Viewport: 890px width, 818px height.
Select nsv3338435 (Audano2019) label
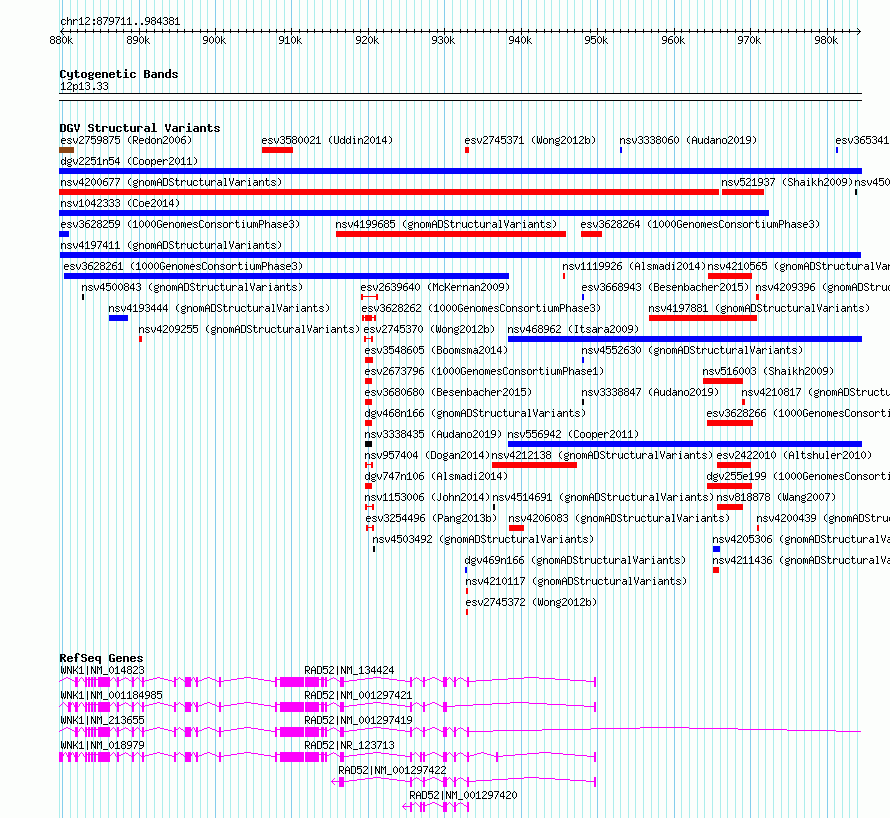point(433,434)
